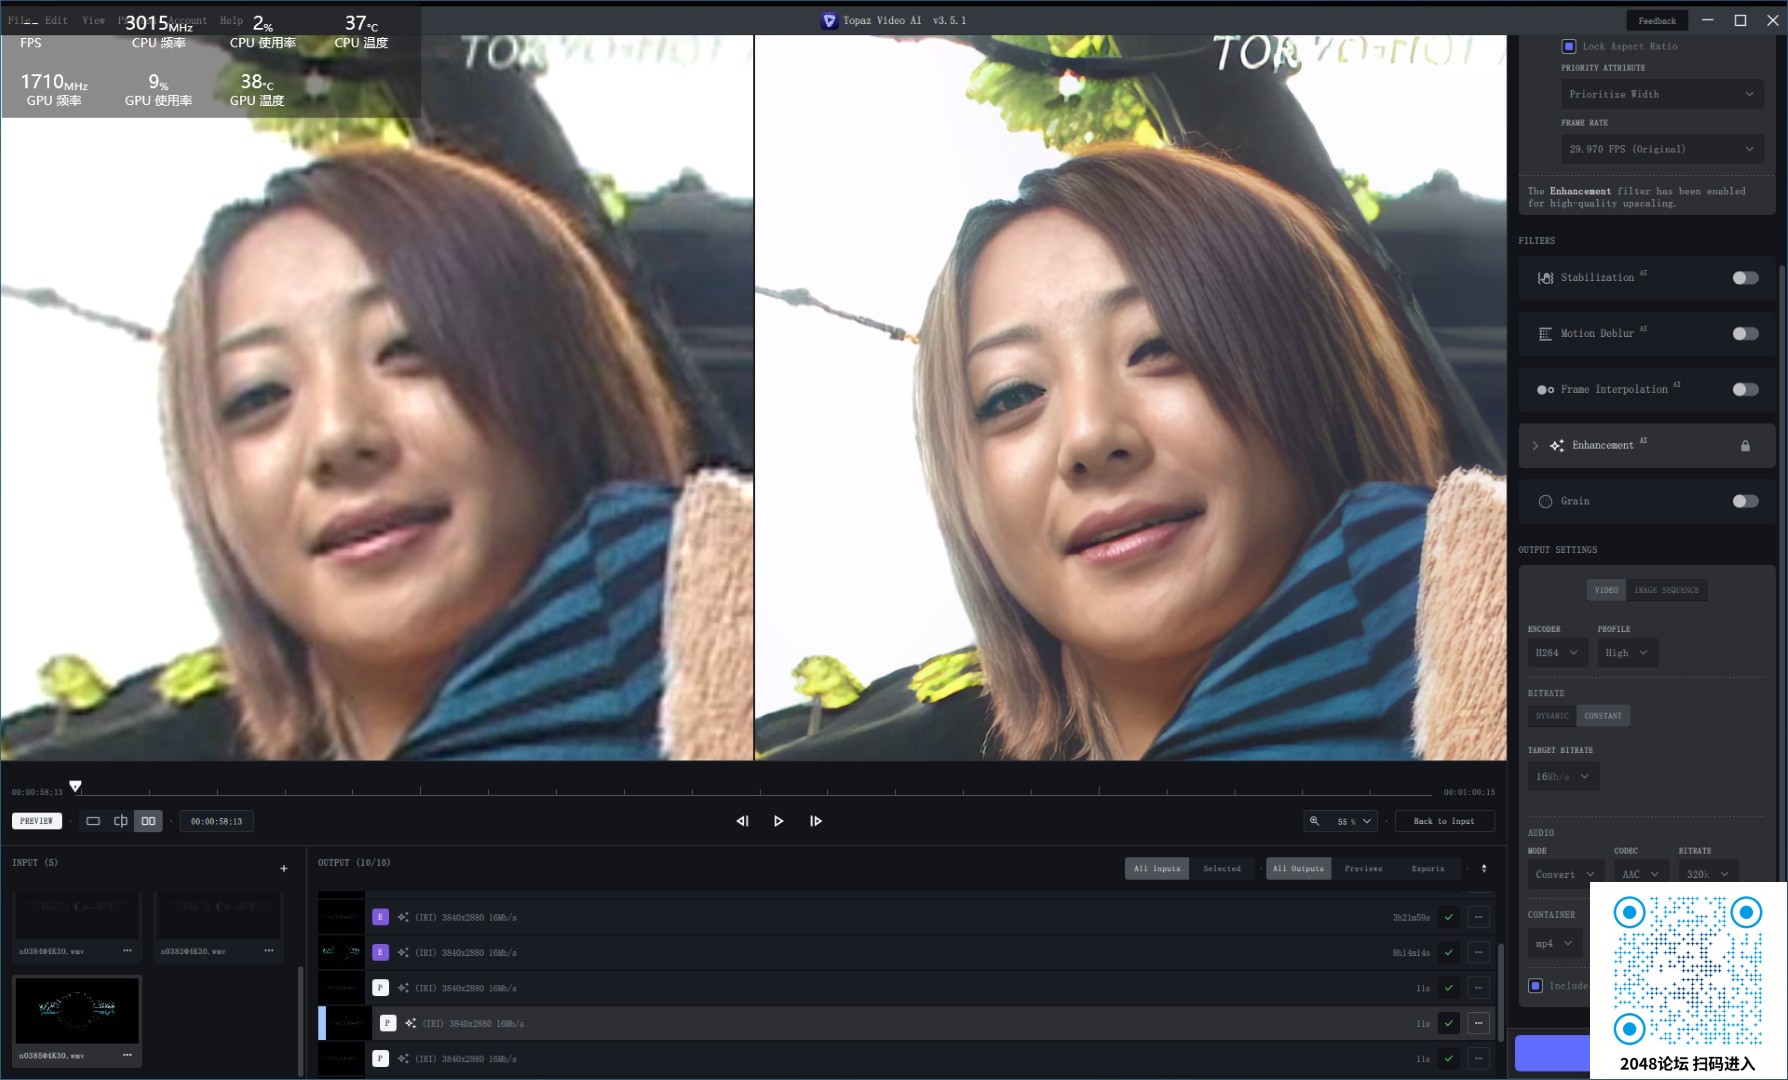
Task: Click checkmark on the 3h21m59s output
Action: coord(1448,917)
